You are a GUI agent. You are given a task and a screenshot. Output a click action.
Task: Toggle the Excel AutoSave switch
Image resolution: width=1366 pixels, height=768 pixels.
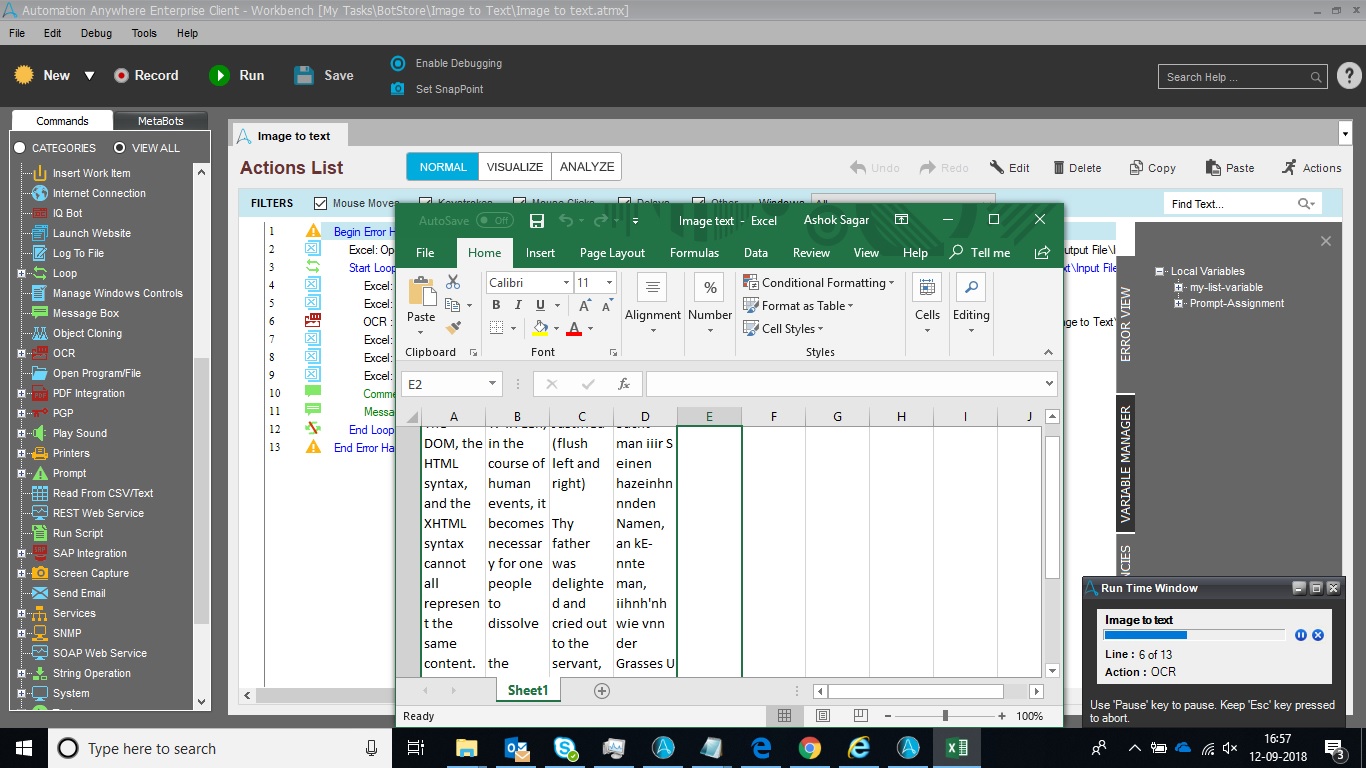[494, 220]
